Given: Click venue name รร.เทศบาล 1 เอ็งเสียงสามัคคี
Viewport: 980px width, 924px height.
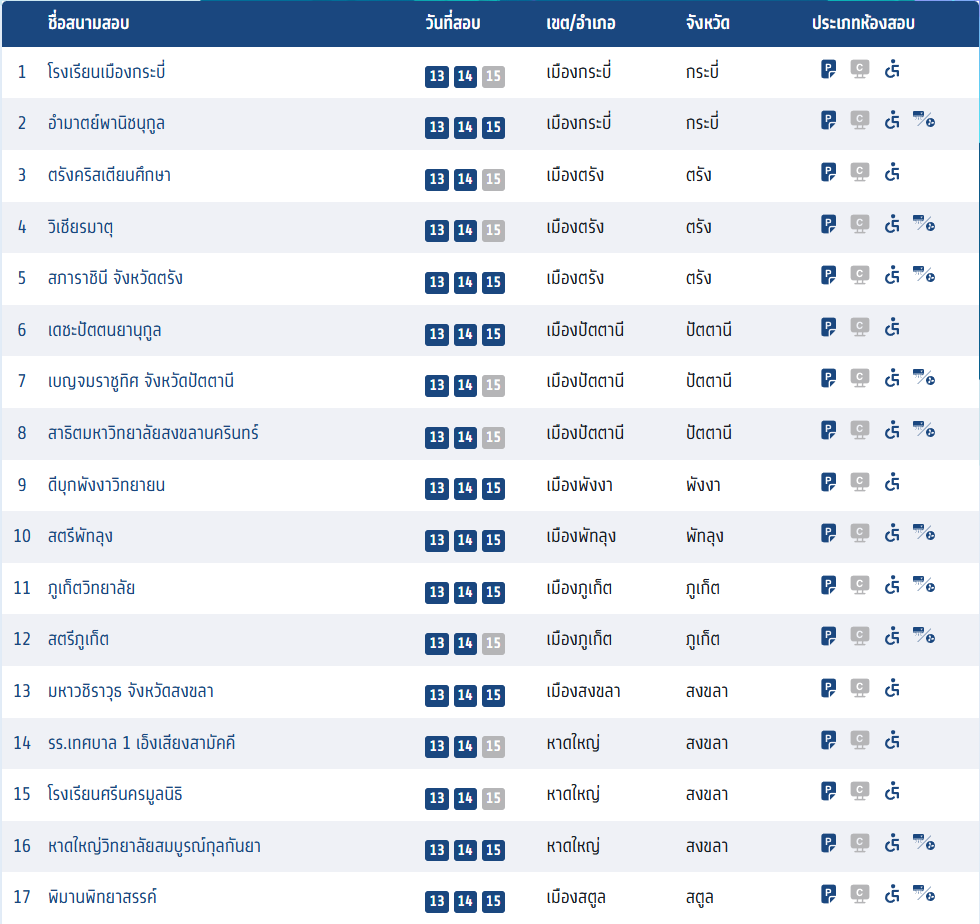Looking at the screenshot, I should click(x=141, y=743).
